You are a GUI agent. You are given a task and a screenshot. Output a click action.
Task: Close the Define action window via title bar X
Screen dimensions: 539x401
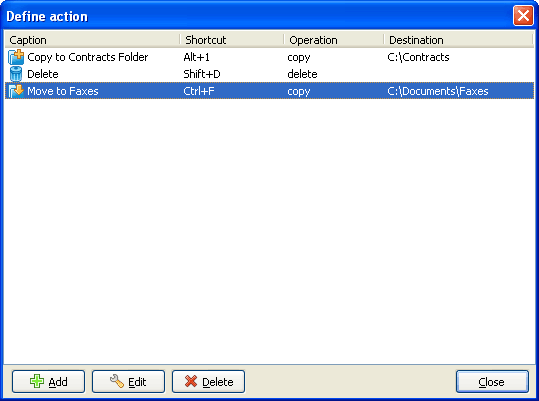523,15
